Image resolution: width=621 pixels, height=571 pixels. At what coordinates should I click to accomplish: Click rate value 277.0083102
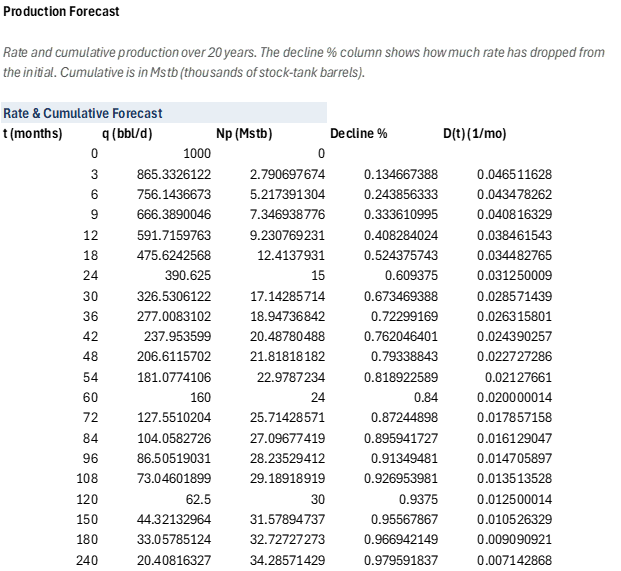174,316
